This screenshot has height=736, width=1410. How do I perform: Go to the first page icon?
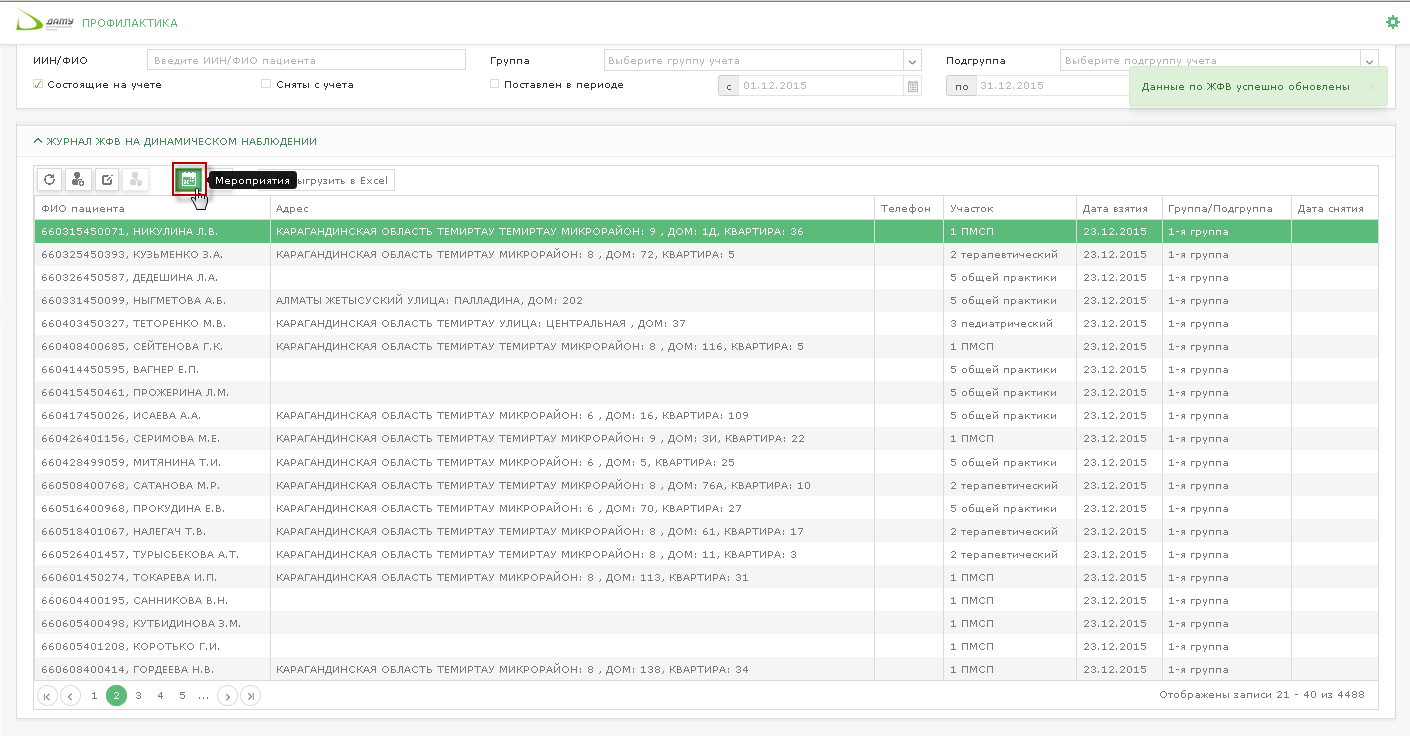(47, 696)
